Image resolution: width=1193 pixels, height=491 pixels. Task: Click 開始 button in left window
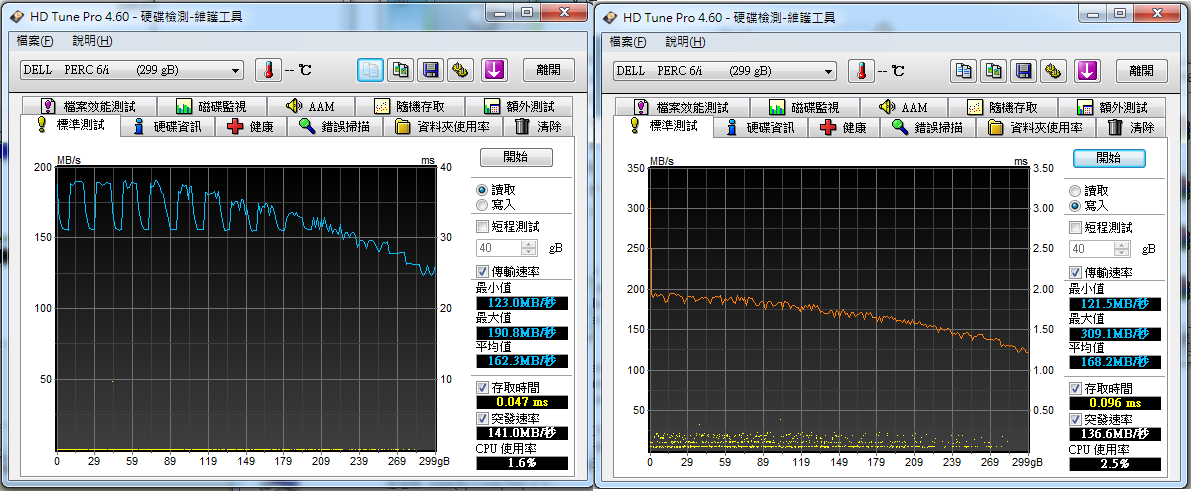click(x=516, y=158)
